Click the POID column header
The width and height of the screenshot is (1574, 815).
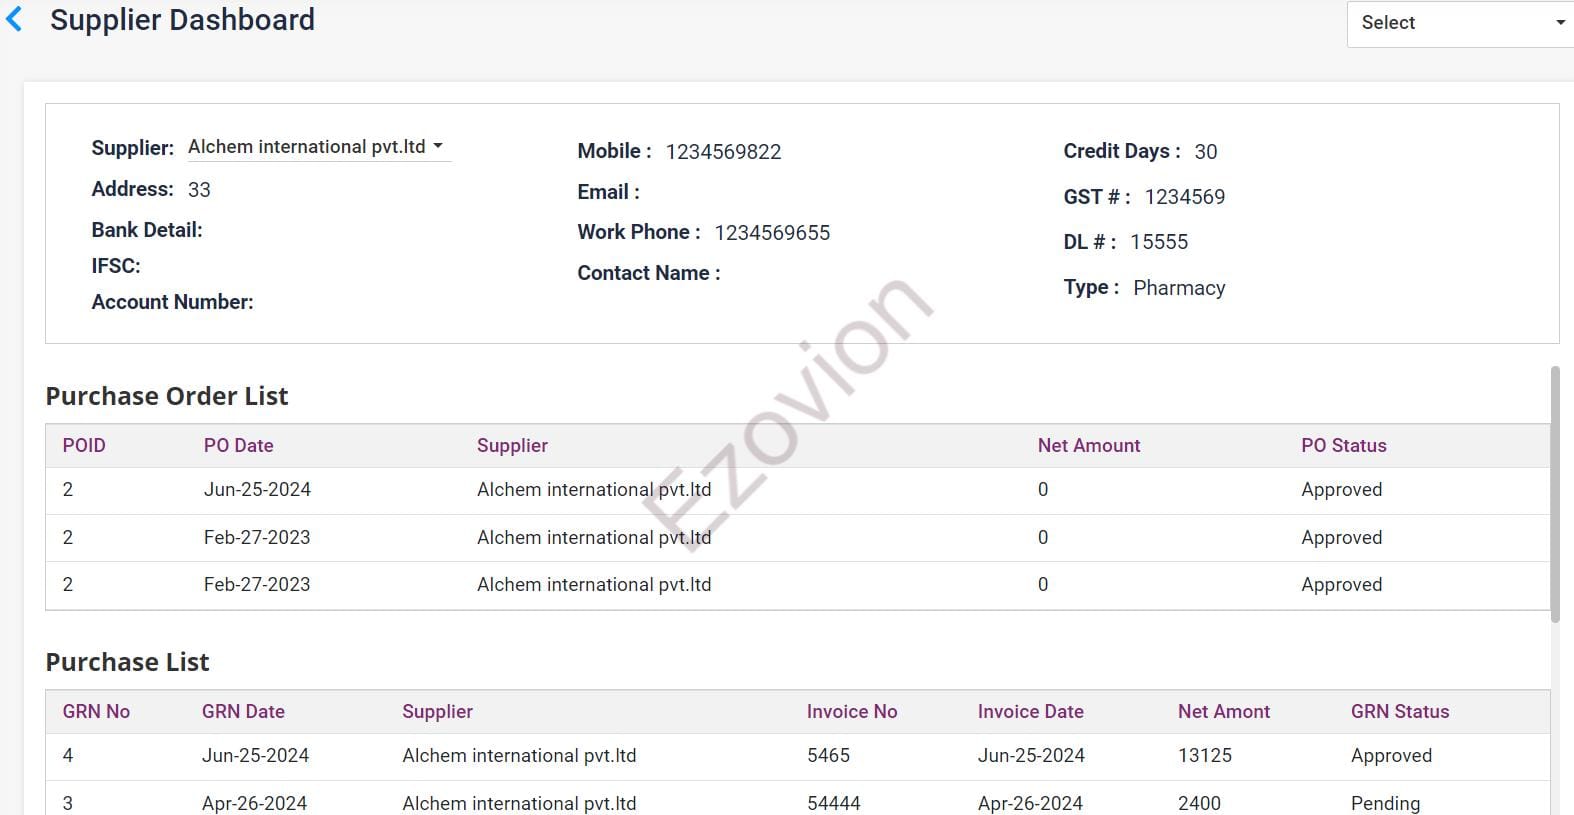click(84, 446)
